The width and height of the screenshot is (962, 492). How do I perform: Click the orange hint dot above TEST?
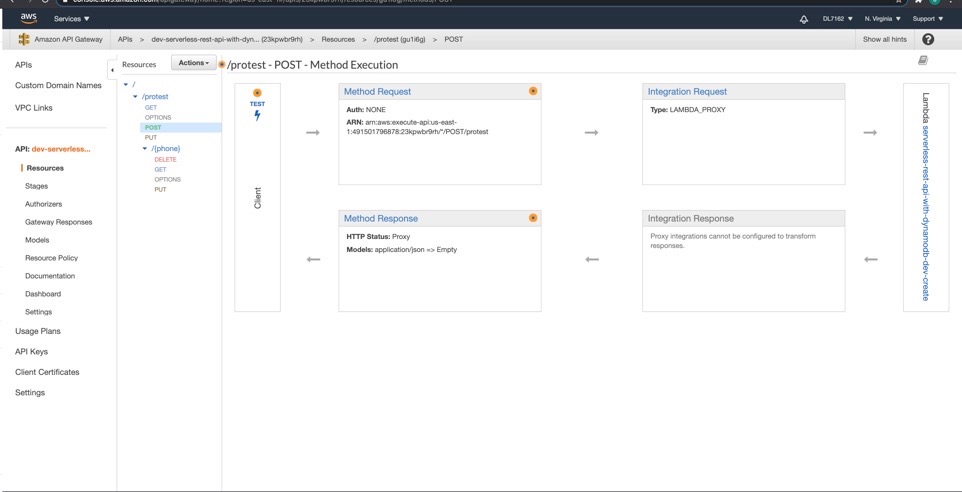258,93
